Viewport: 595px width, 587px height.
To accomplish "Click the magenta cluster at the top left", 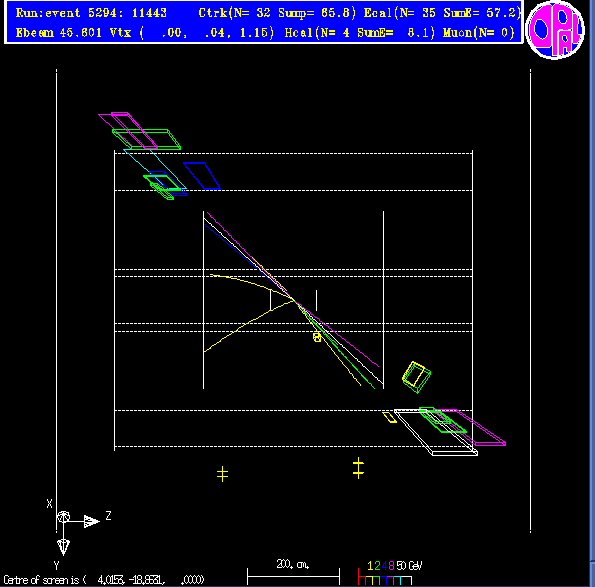I will [x=128, y=131].
